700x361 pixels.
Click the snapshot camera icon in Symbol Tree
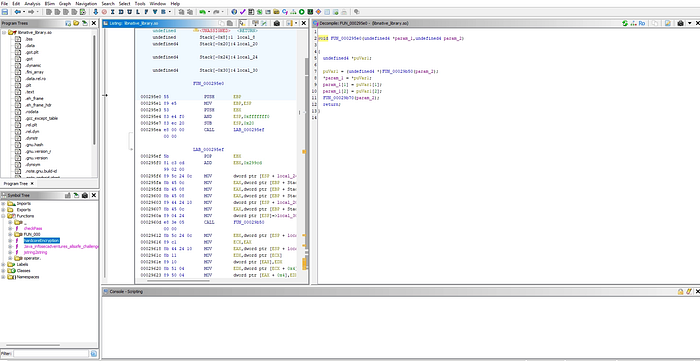tap(85, 195)
